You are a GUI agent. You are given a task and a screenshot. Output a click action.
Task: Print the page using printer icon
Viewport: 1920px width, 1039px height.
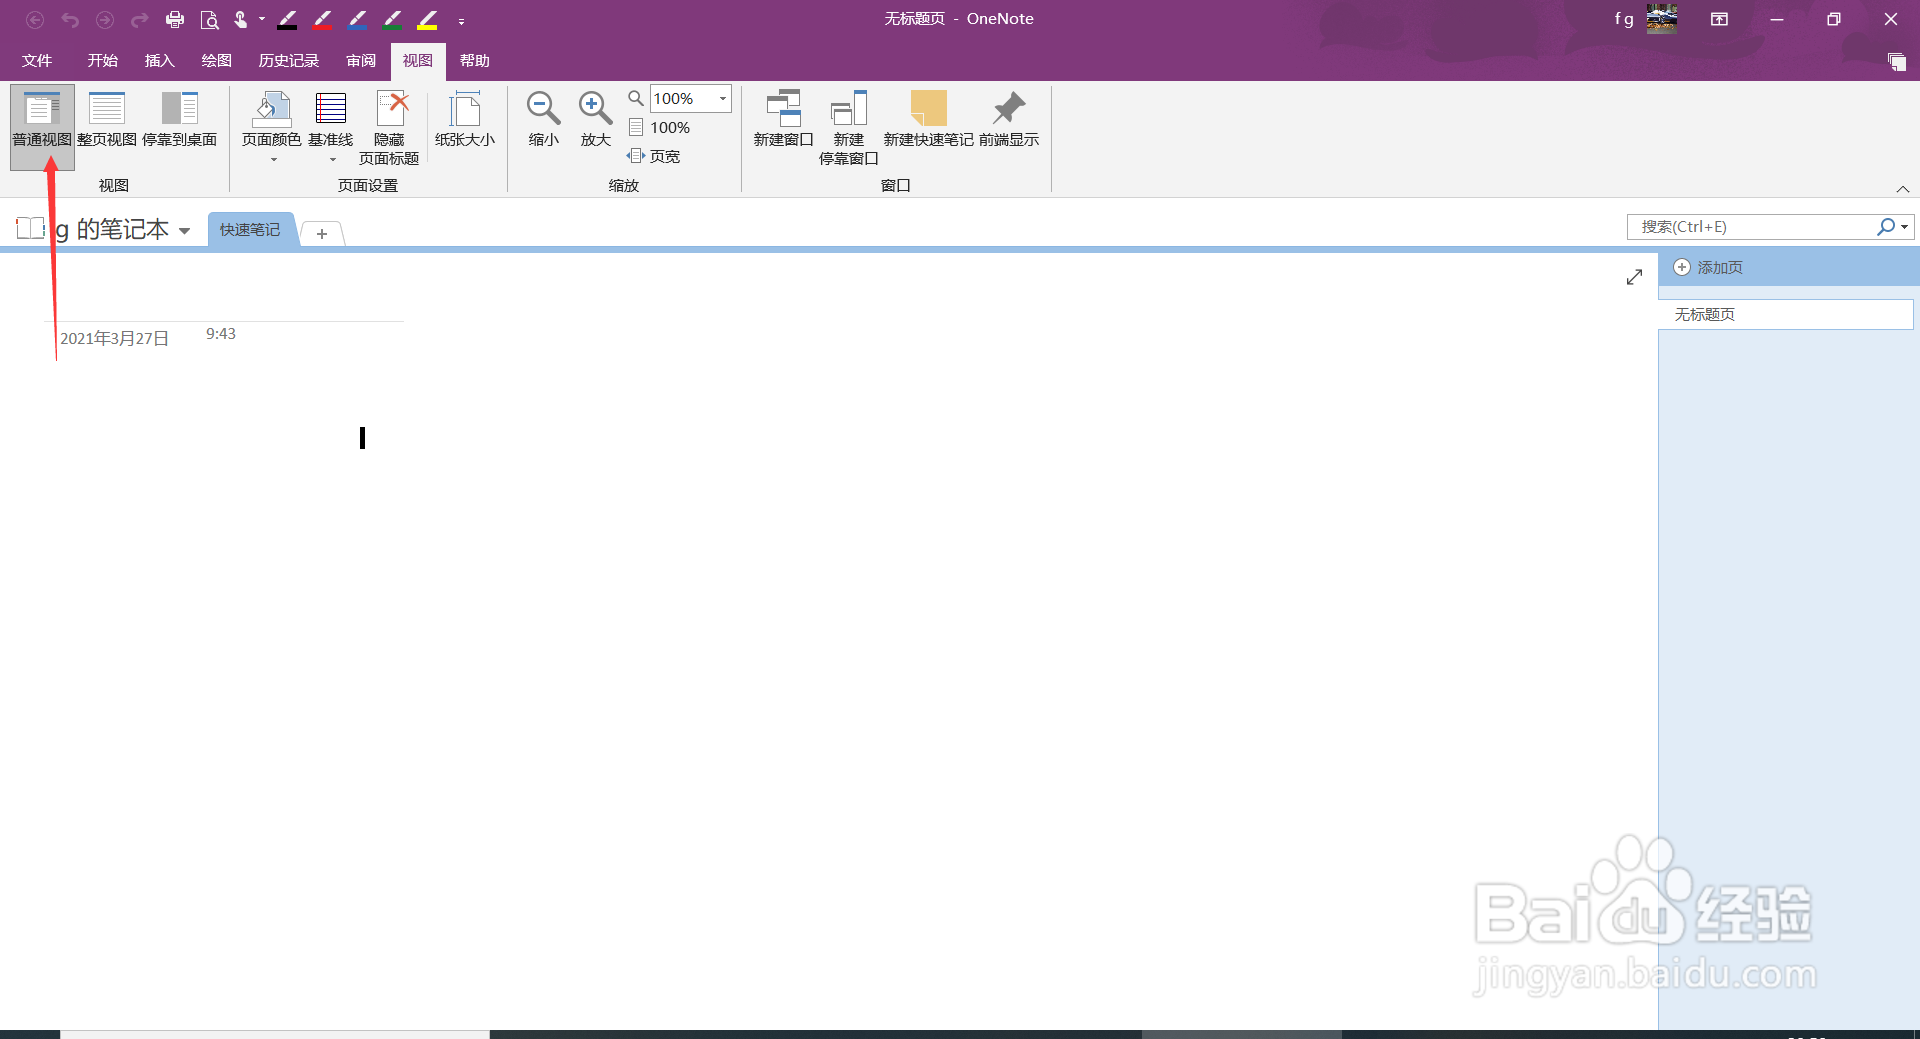175,20
